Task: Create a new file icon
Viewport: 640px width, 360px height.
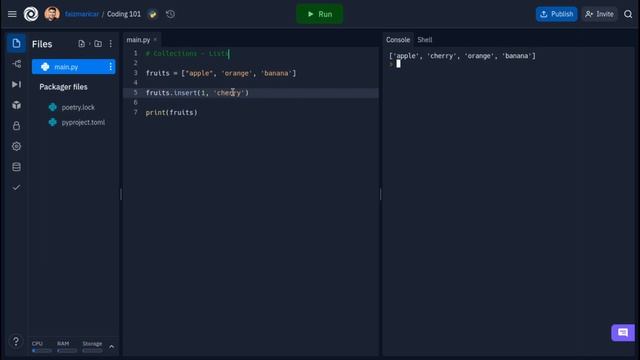Action: 81,44
